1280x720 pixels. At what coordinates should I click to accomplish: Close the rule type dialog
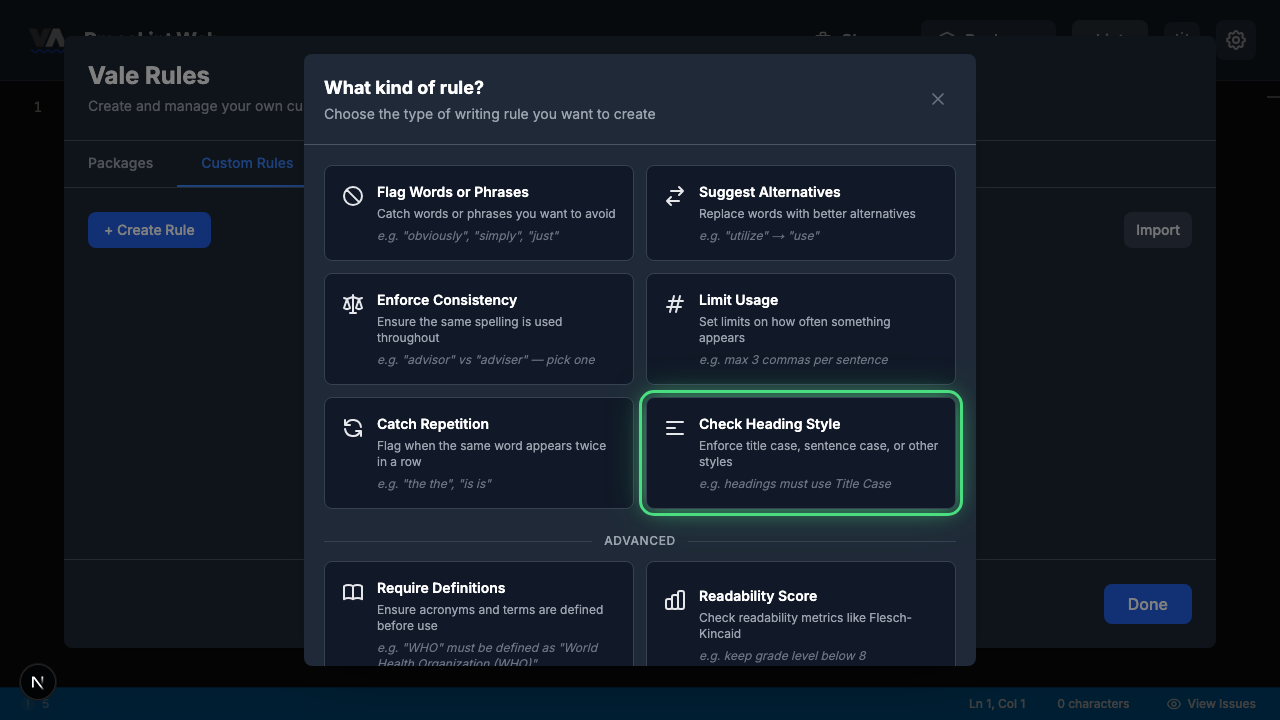938,99
